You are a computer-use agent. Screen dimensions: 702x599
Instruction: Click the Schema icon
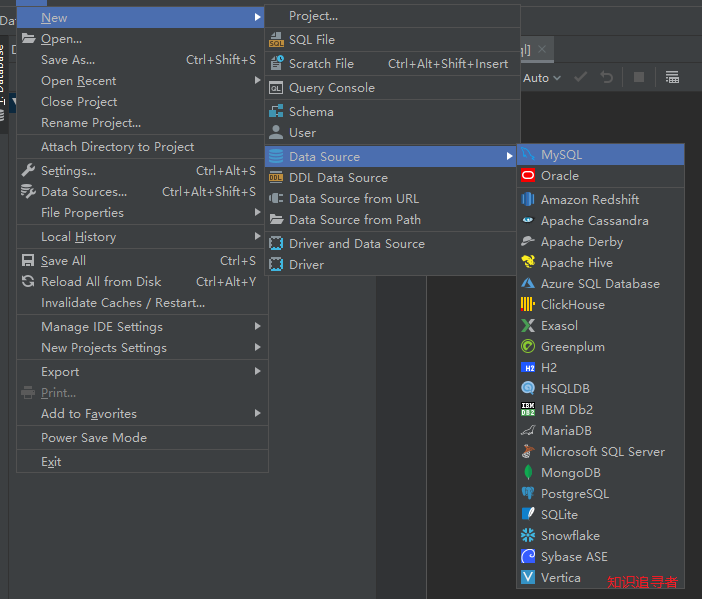(x=276, y=111)
